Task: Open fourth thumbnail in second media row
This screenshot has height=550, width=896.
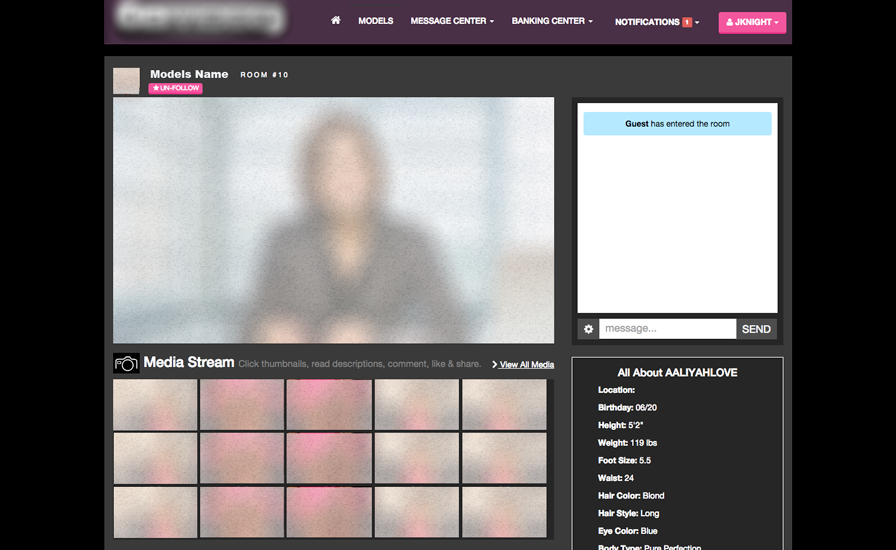Action: pos(417,459)
